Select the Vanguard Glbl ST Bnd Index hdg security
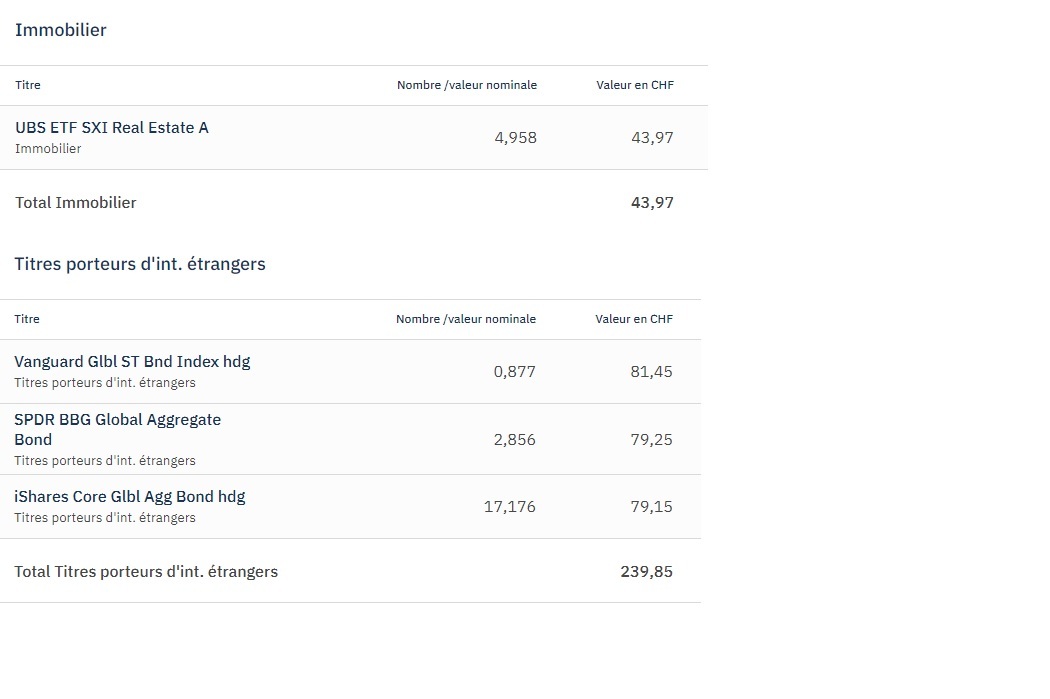Viewport: 1050px width, 699px height. [132, 362]
